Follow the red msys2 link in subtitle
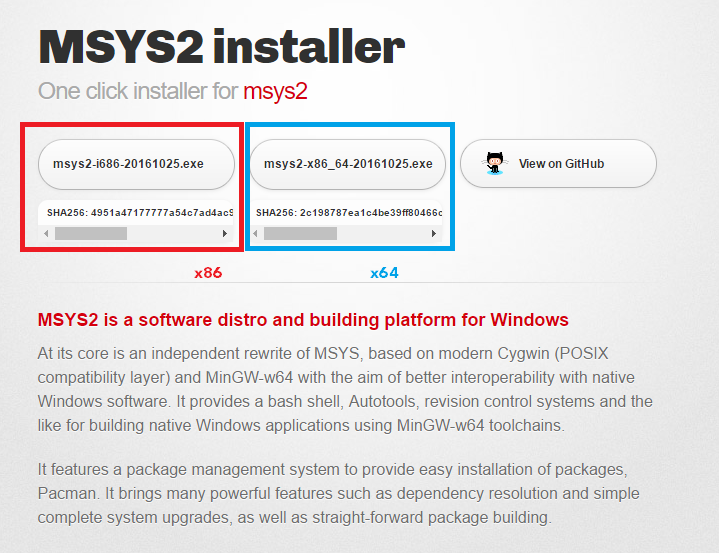 point(275,91)
